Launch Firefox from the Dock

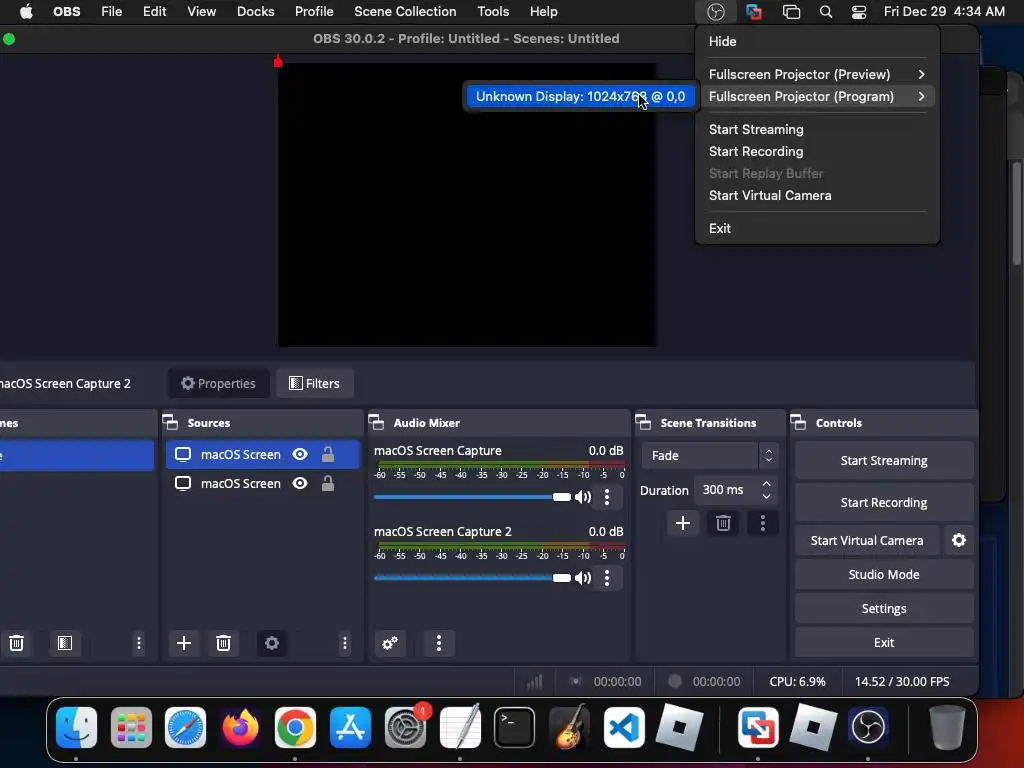point(240,727)
